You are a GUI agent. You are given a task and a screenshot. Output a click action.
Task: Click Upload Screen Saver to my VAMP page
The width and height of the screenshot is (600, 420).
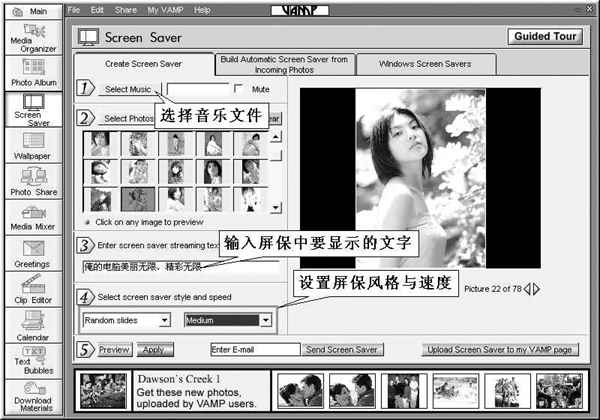[500, 350]
